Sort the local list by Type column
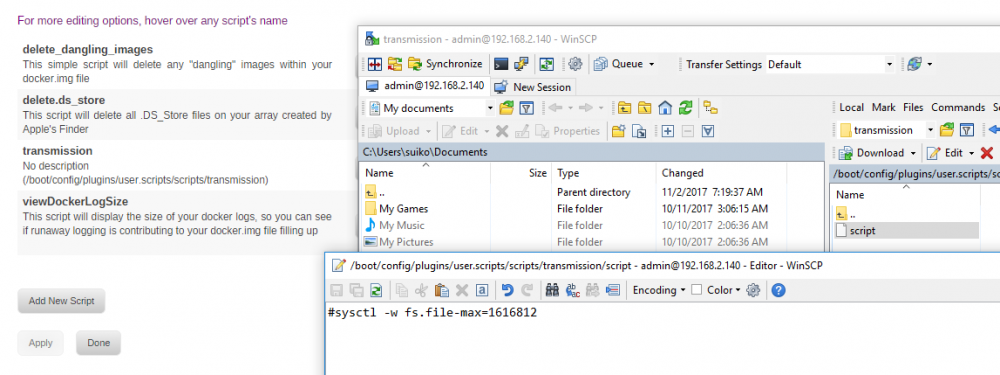The image size is (1000, 375). 604,173
